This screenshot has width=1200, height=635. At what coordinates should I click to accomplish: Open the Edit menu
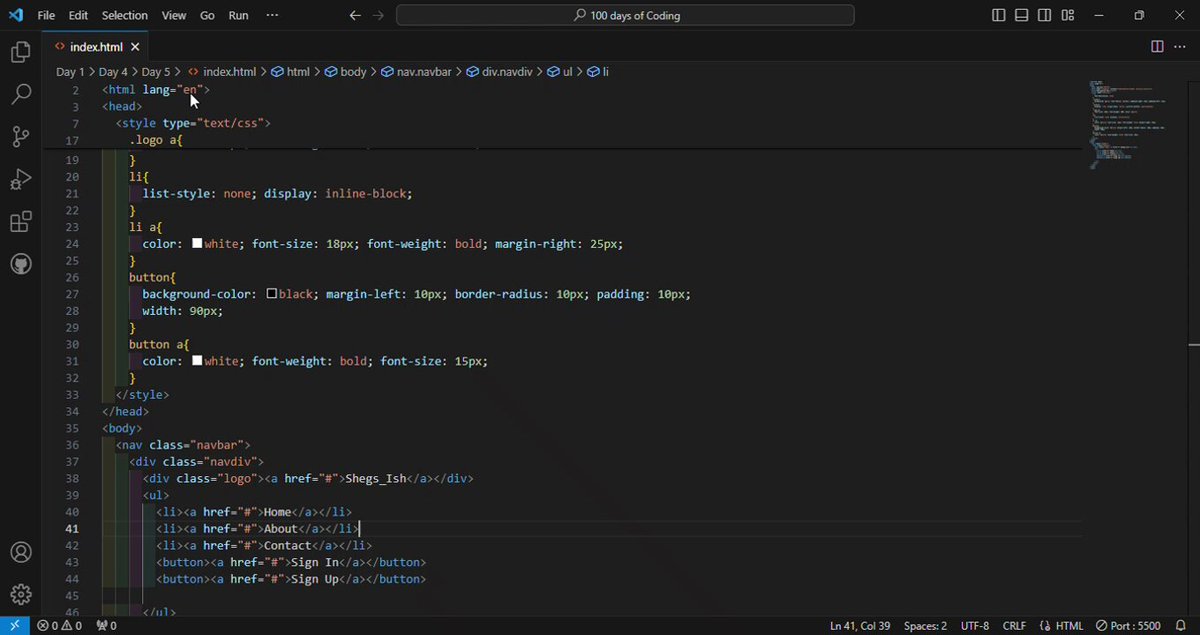[78, 15]
